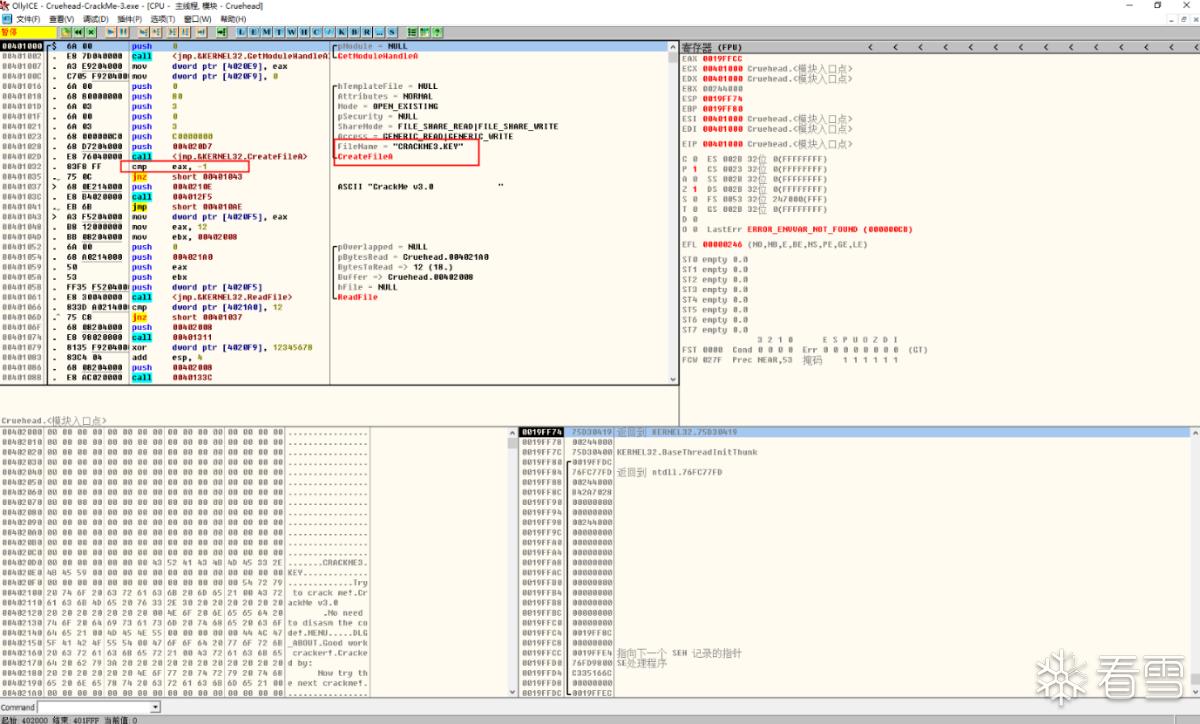Open CPU window (C) icon

(316, 32)
